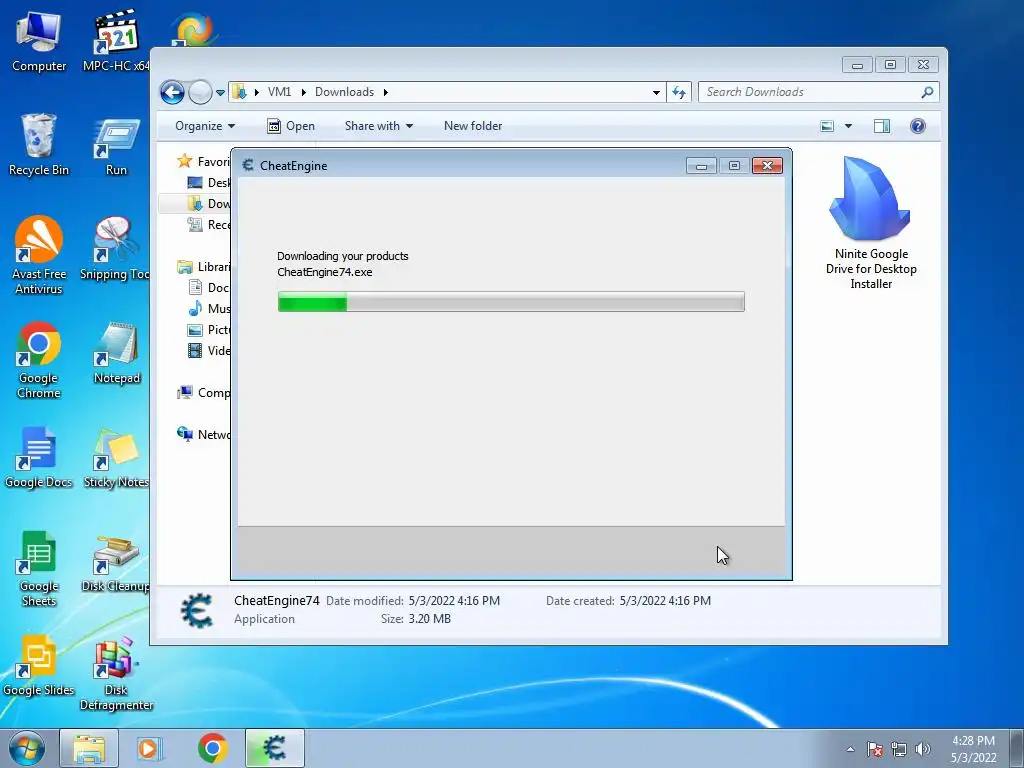
Task: Open Google Chrome from the taskbar
Action: pyautogui.click(x=213, y=748)
